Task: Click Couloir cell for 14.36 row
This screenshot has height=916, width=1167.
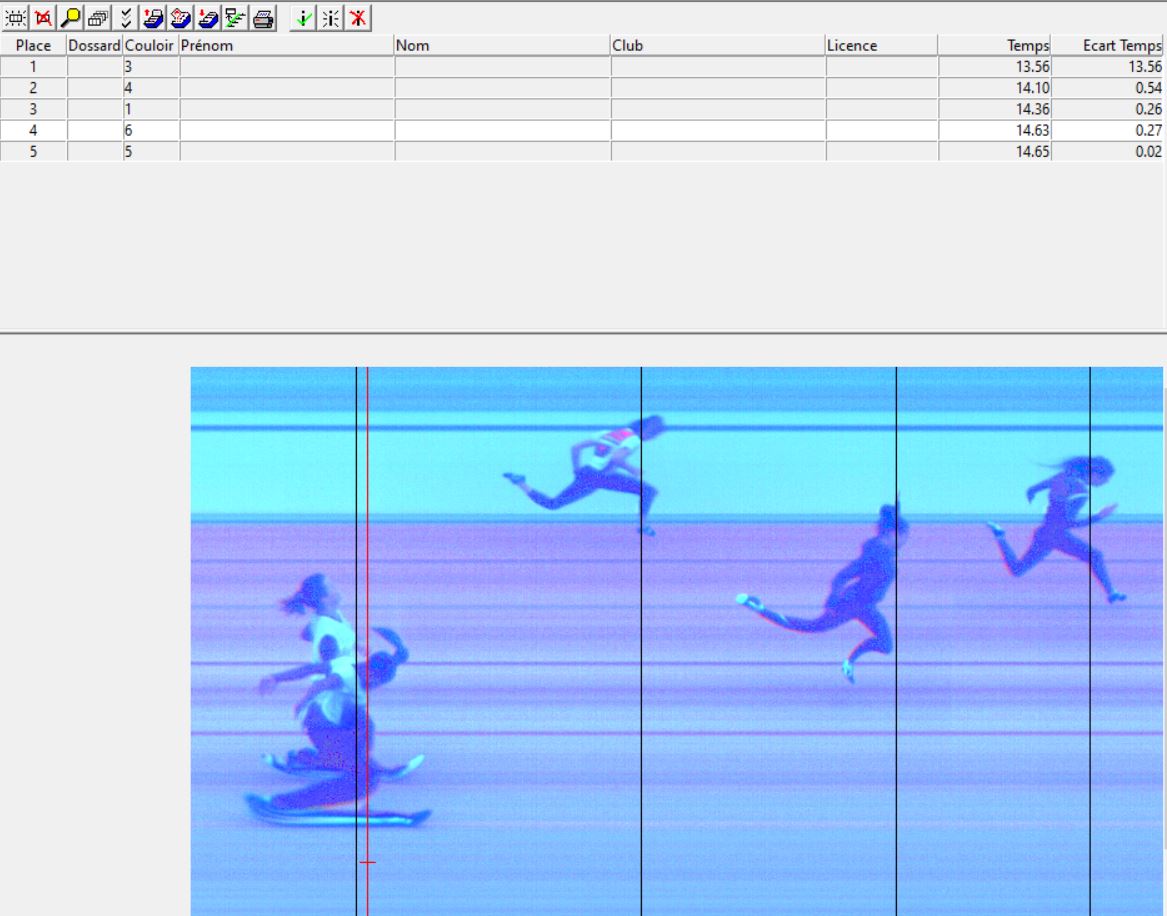Action: [151, 109]
